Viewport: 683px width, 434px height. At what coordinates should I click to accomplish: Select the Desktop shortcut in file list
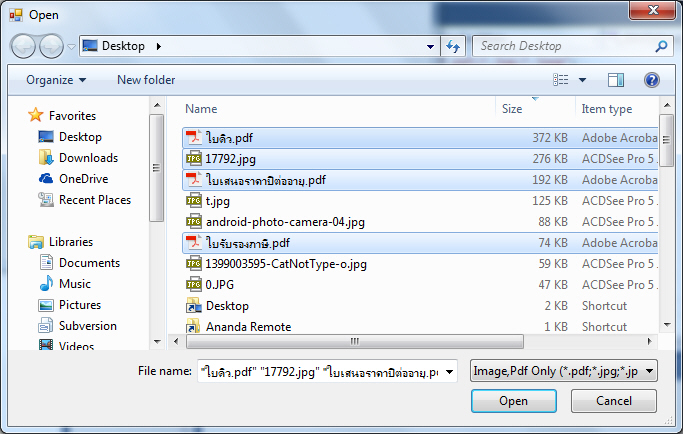[x=227, y=306]
